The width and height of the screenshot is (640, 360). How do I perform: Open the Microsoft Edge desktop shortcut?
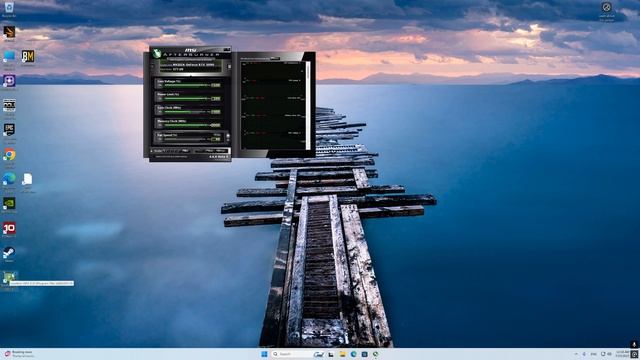coord(9,179)
